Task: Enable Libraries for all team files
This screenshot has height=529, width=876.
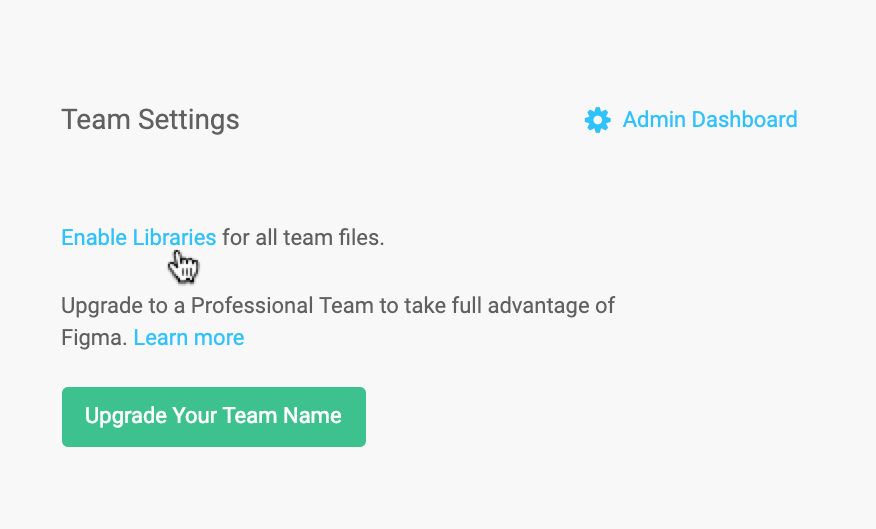Action: (138, 238)
